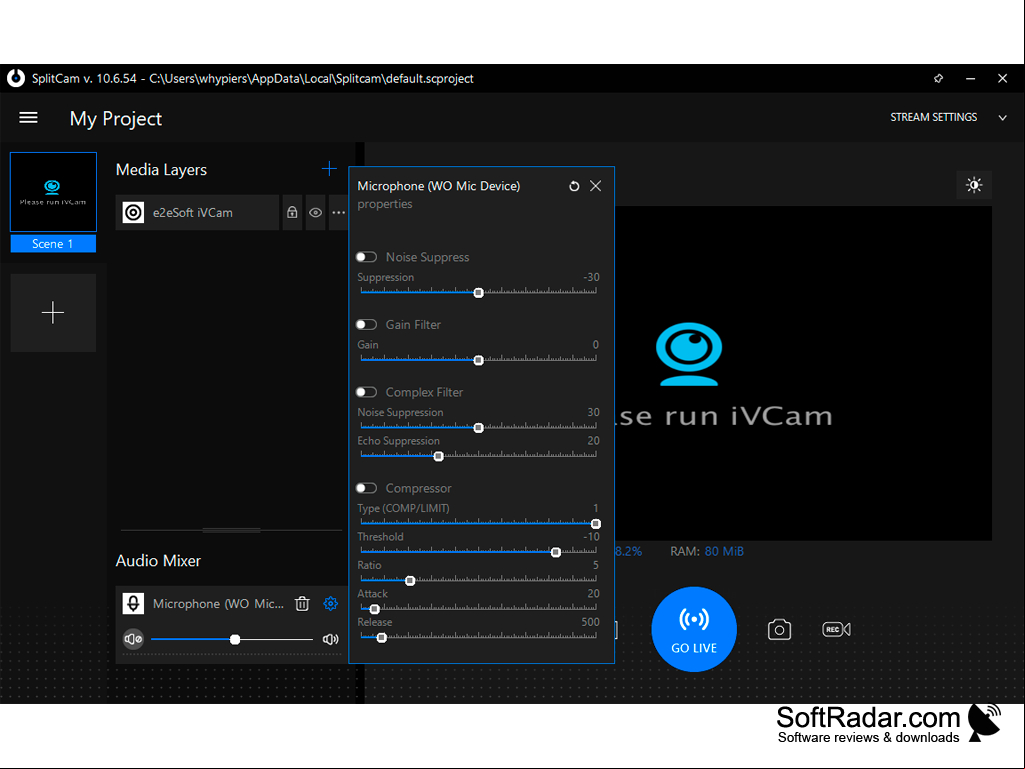Viewport: 1025px width, 769px height.
Task: Adjust the microphone volume slider
Action: point(232,640)
